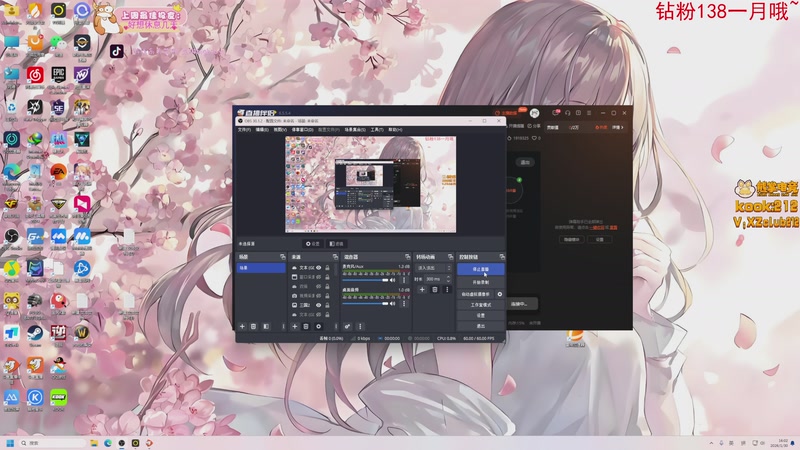800x450 pixels.
Task: Open Scene Collection menu in OBS
Action: coord(355,130)
